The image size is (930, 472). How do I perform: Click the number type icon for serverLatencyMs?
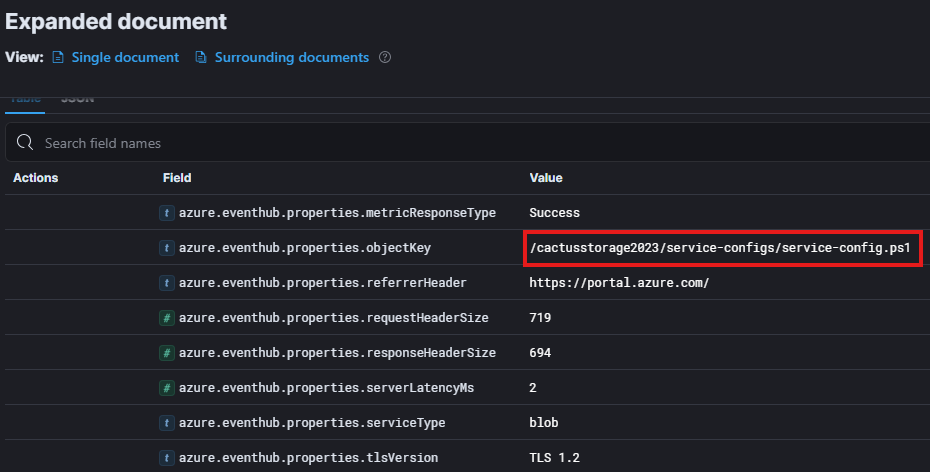pos(168,388)
